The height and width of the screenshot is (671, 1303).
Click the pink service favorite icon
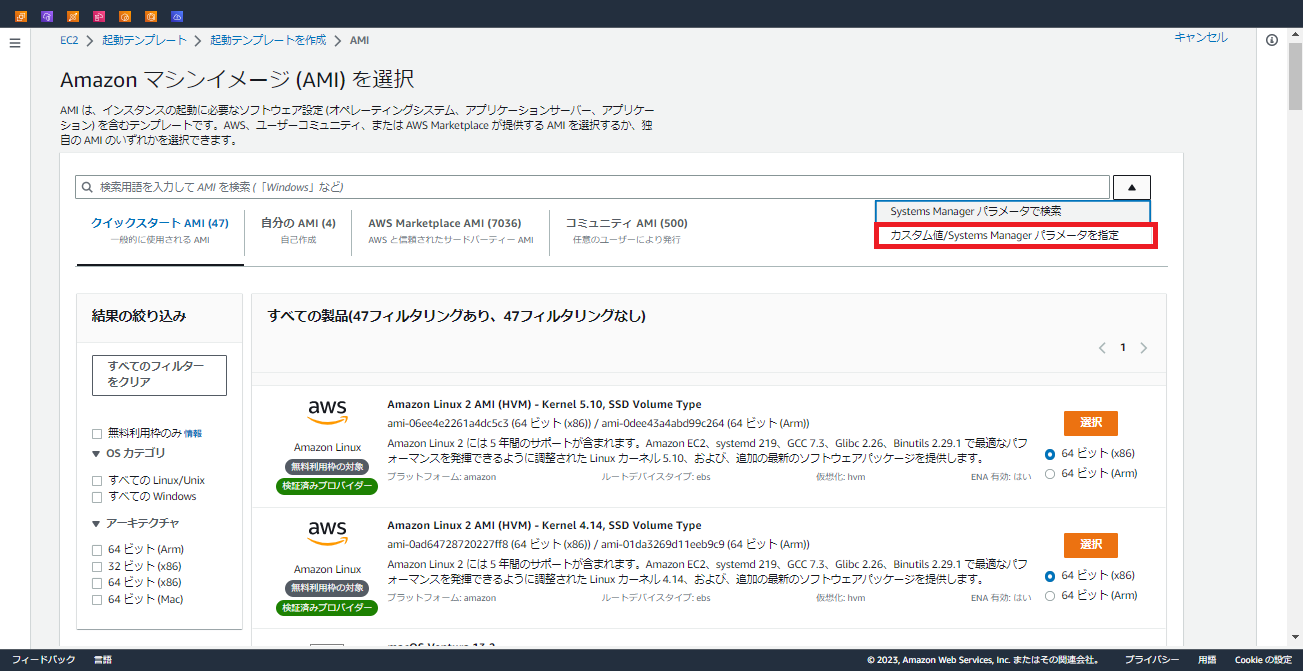(98, 15)
